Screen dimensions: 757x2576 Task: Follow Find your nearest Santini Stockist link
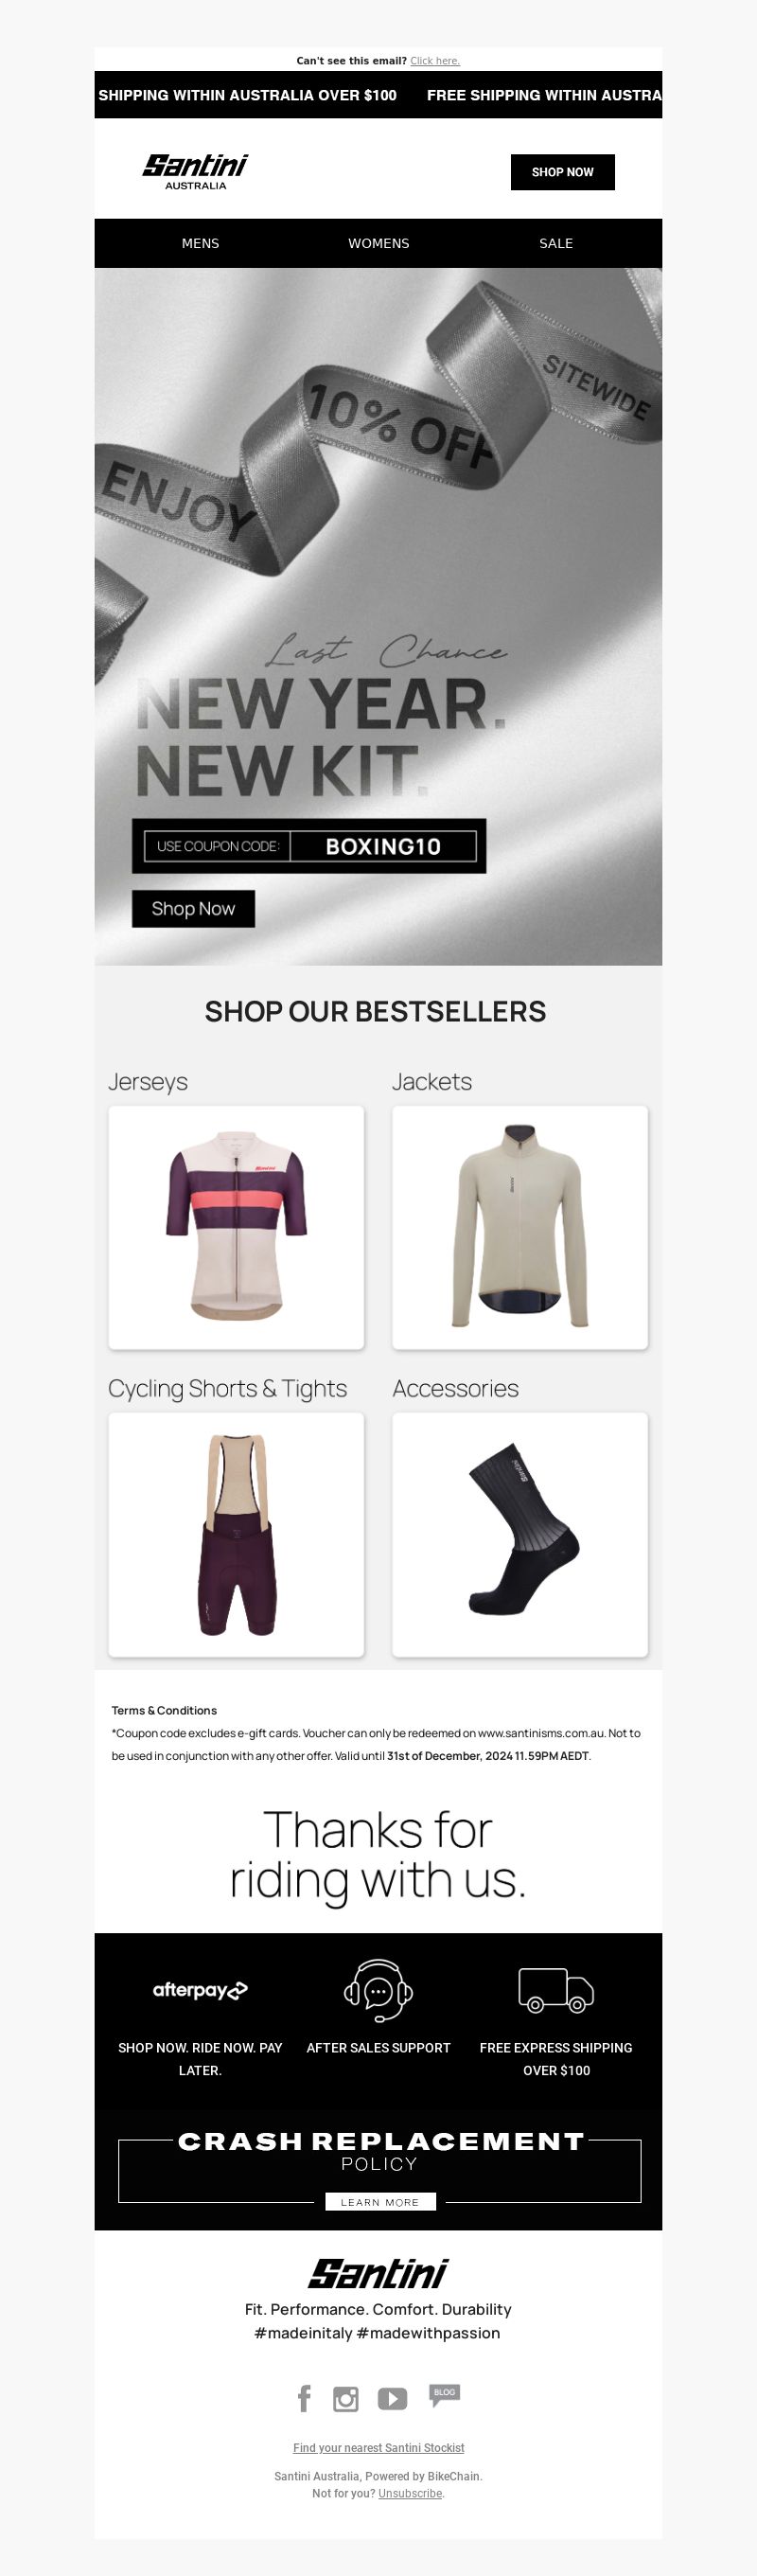(378, 2448)
